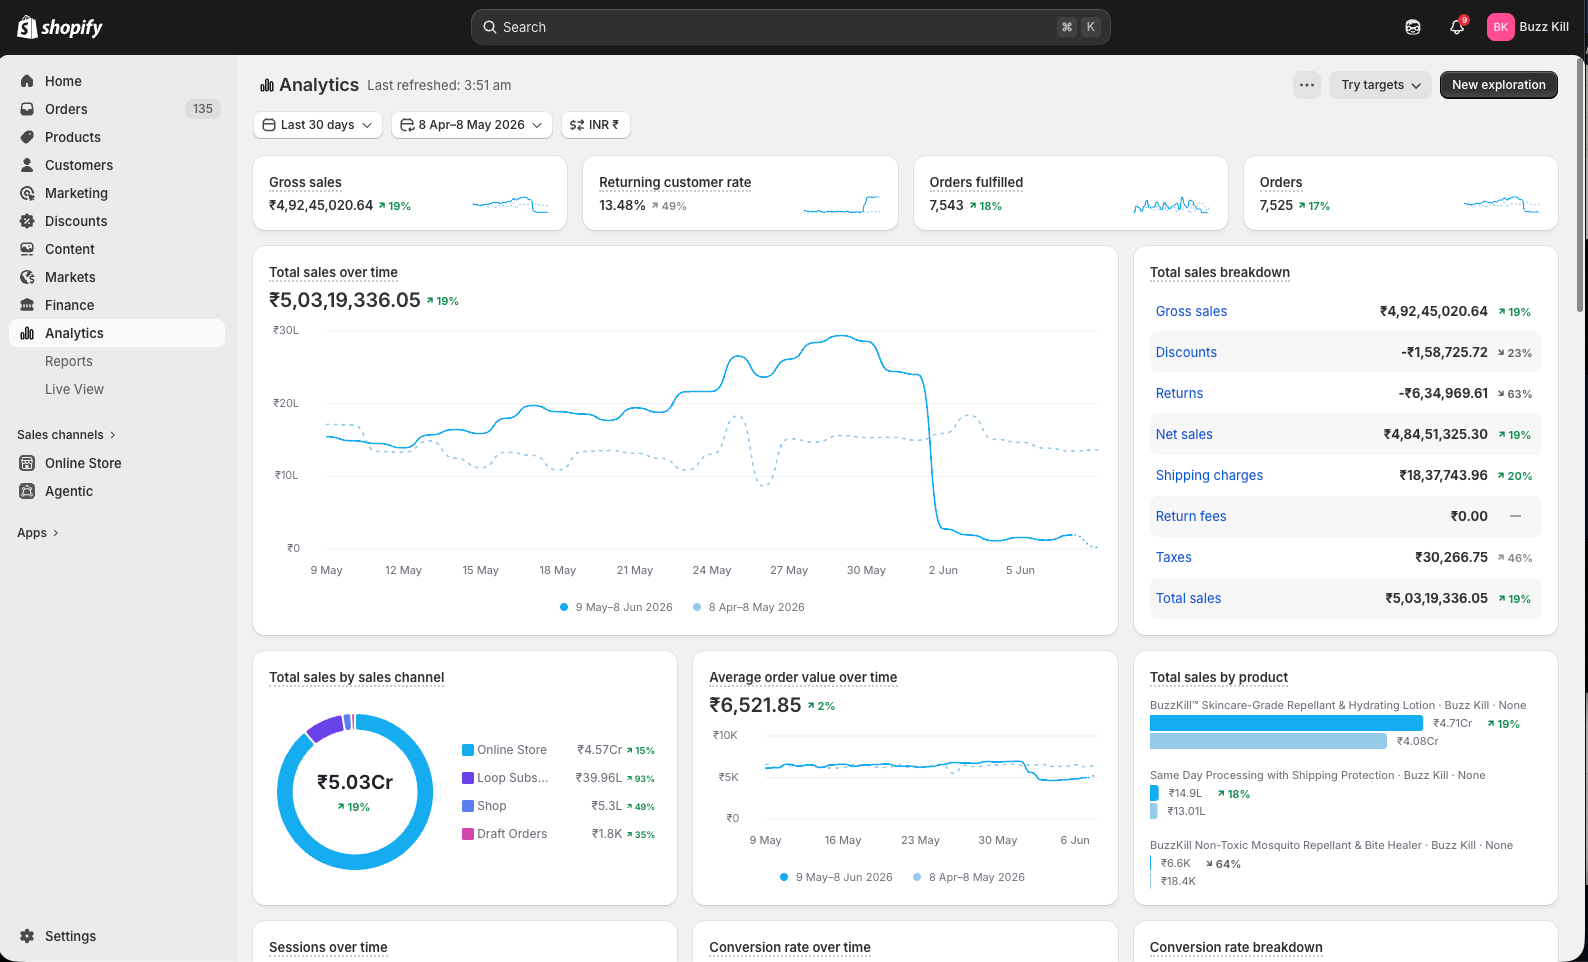Viewport: 1588px width, 962px height.
Task: Toggle the 9 May–8 Jun 2026 sales legend
Action: point(616,607)
